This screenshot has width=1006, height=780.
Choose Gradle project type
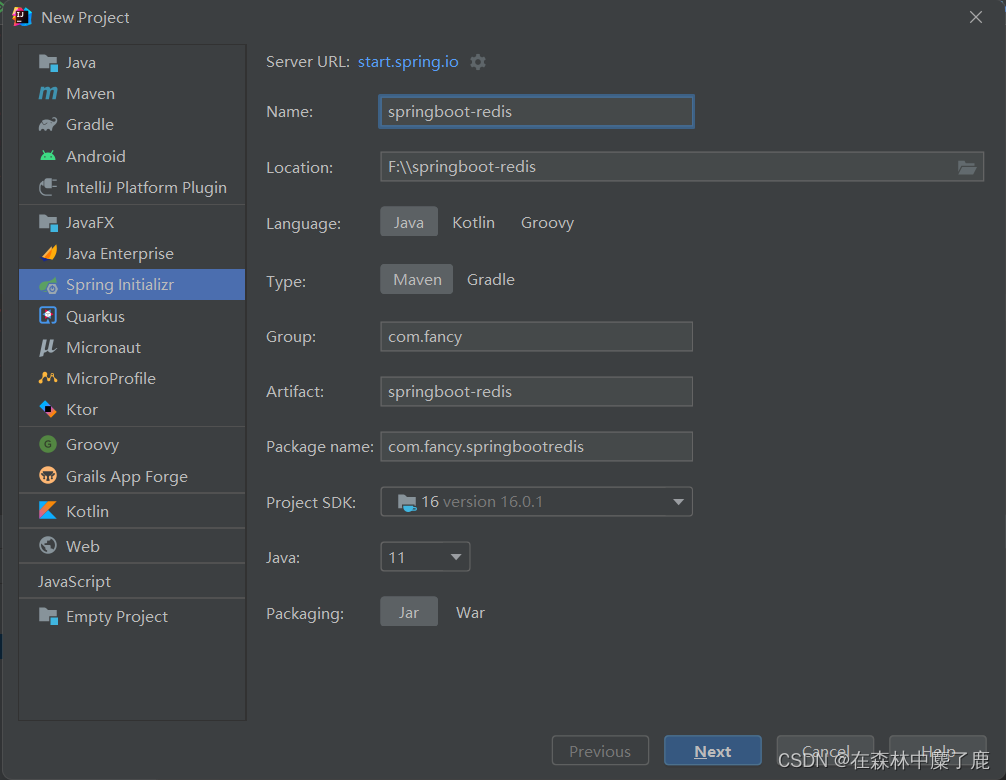click(491, 280)
